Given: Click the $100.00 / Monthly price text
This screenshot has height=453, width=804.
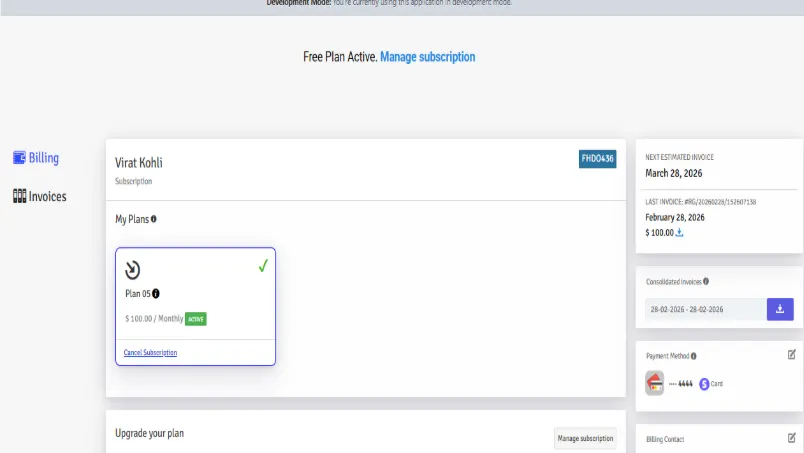Looking at the screenshot, I should point(154,319).
